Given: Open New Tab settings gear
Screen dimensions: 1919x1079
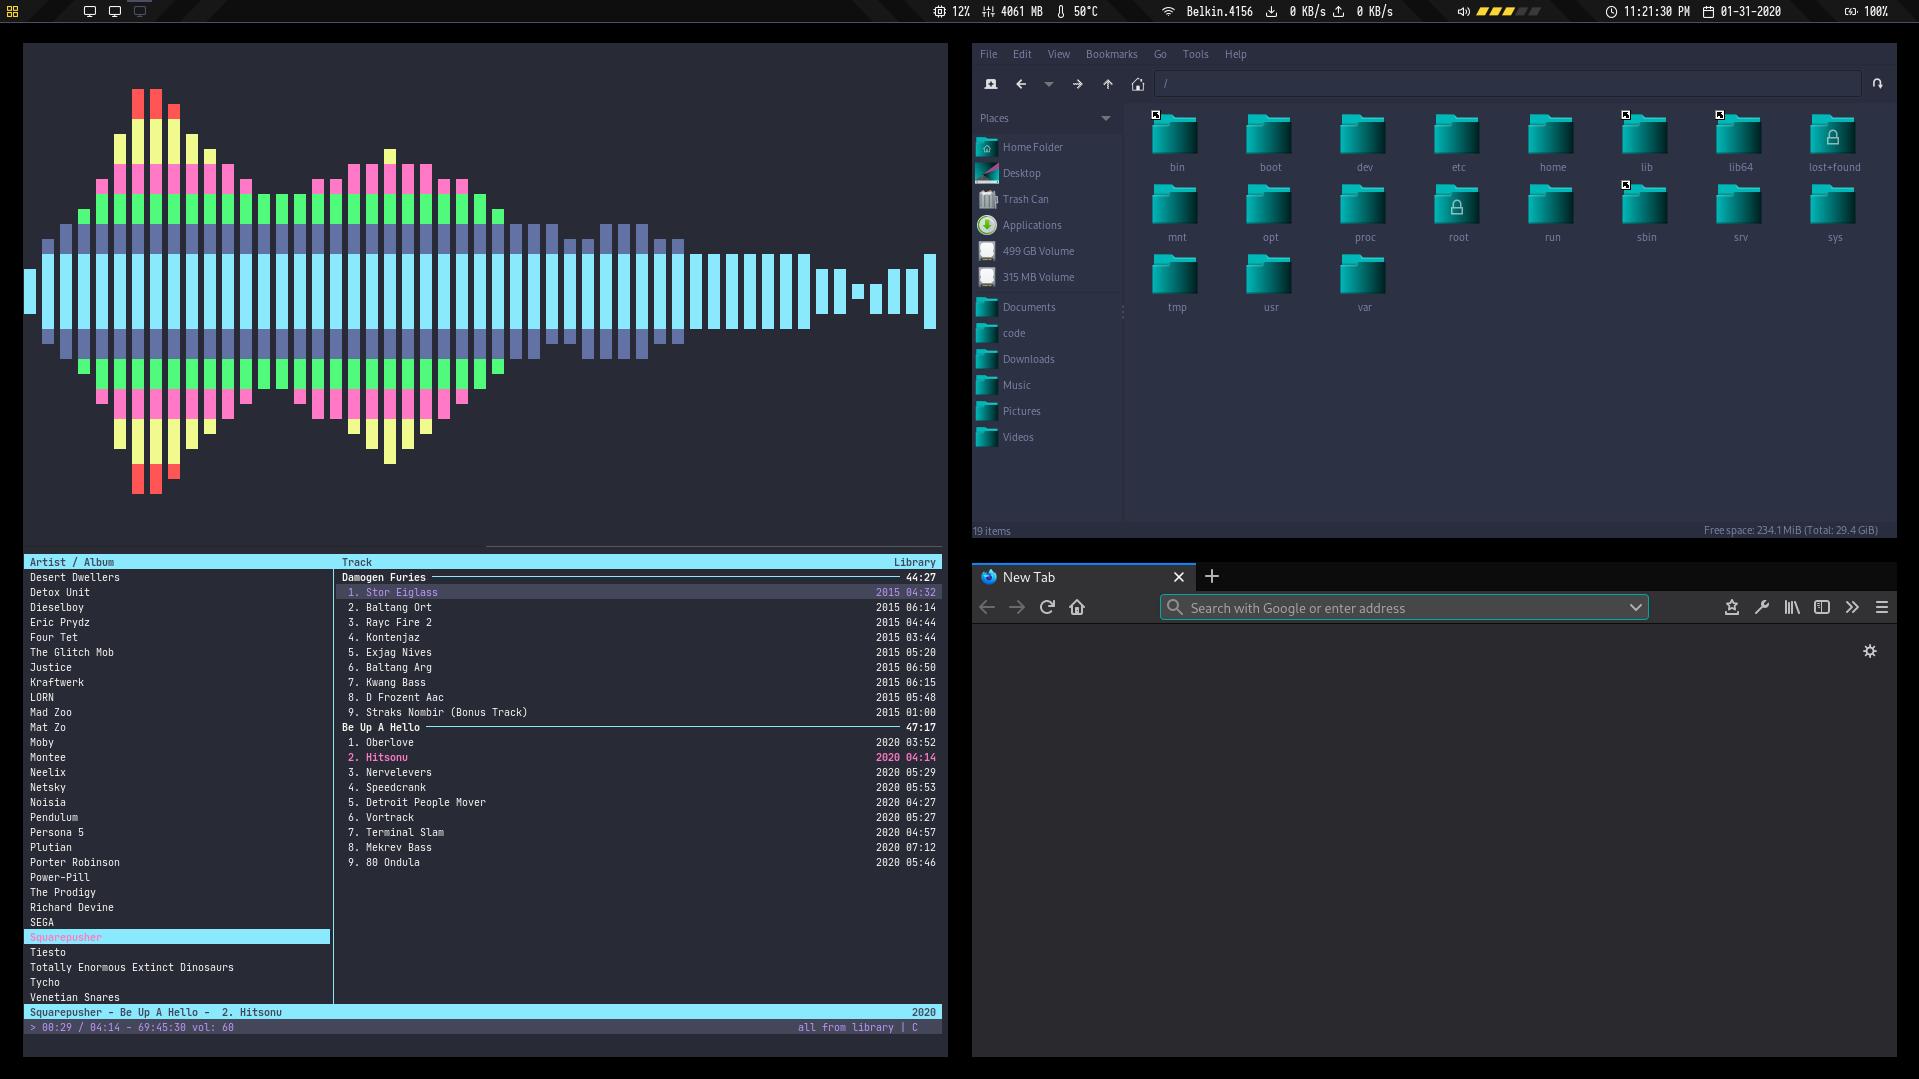Looking at the screenshot, I should (1870, 651).
